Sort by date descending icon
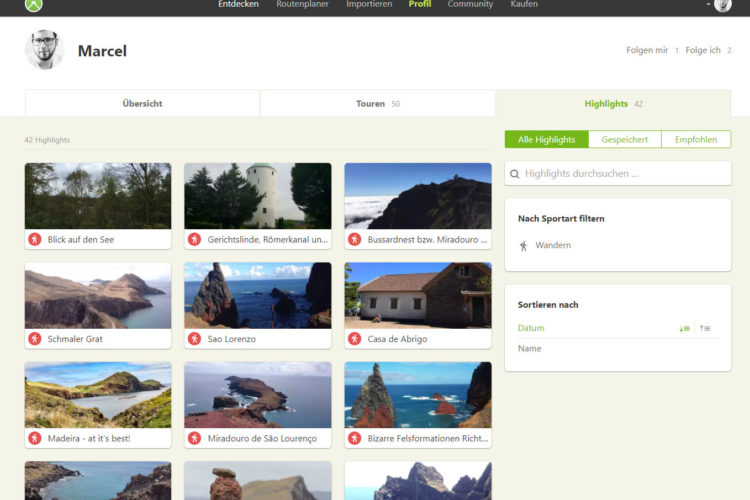 coord(684,328)
